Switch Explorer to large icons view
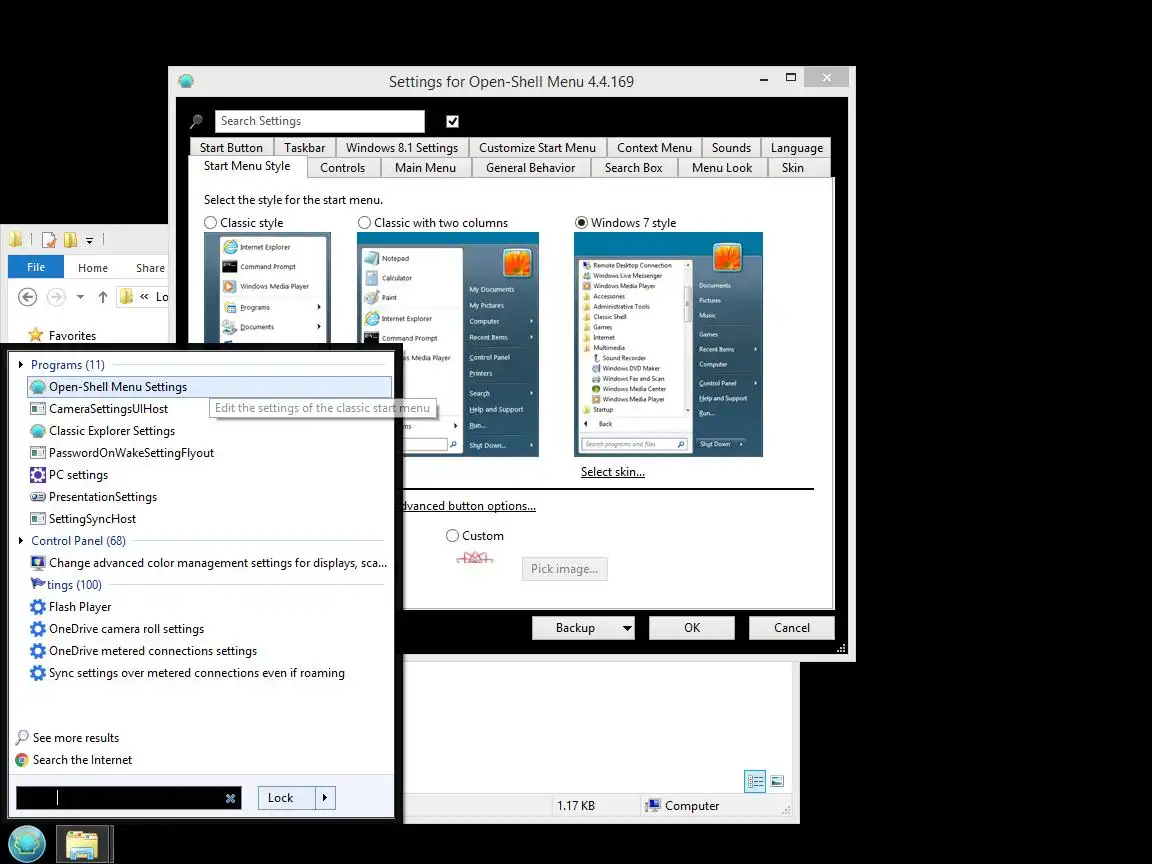Image resolution: width=1152 pixels, height=864 pixels. (x=777, y=782)
